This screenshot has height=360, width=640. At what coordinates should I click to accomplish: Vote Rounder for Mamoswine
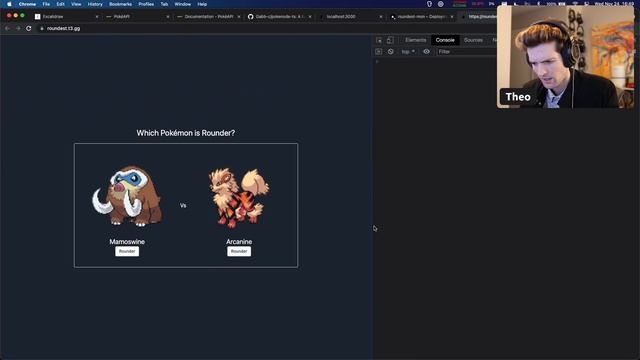127,251
